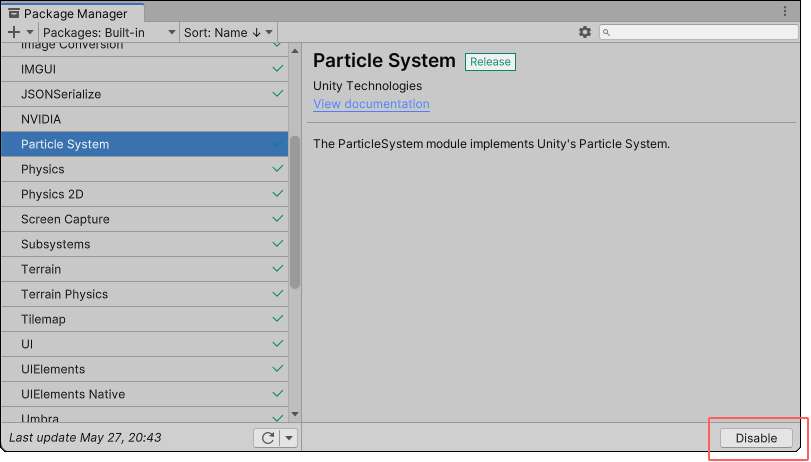
Task: Click the checkmark next to Terrain Physics
Action: (x=278, y=293)
